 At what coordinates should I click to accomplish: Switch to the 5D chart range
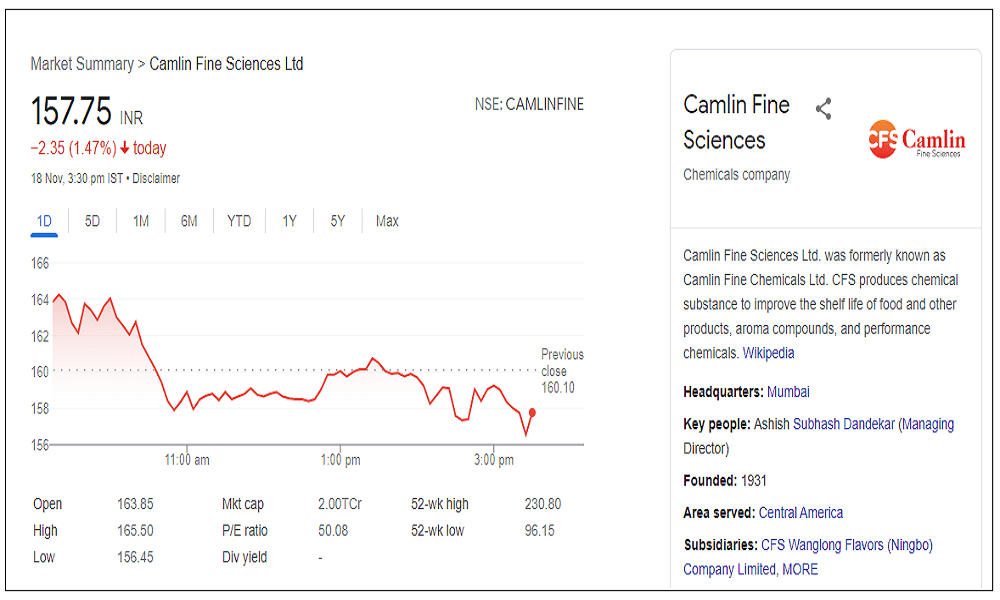click(92, 221)
